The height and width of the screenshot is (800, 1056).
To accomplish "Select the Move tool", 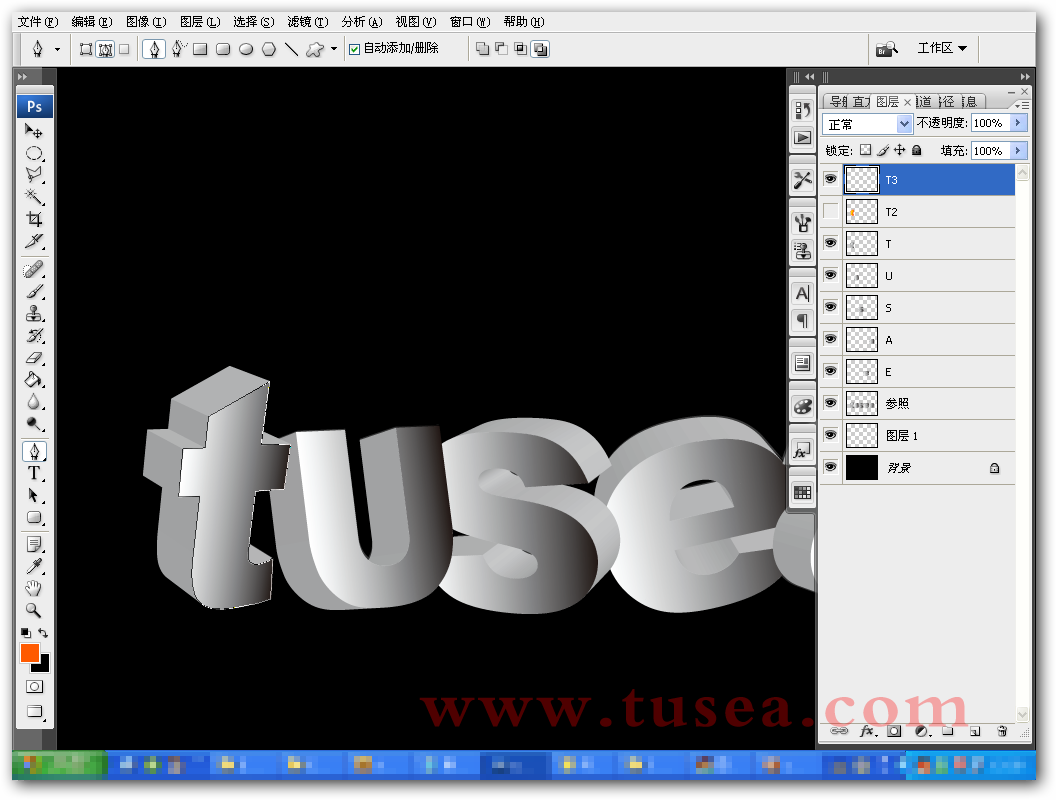I will click(x=34, y=131).
